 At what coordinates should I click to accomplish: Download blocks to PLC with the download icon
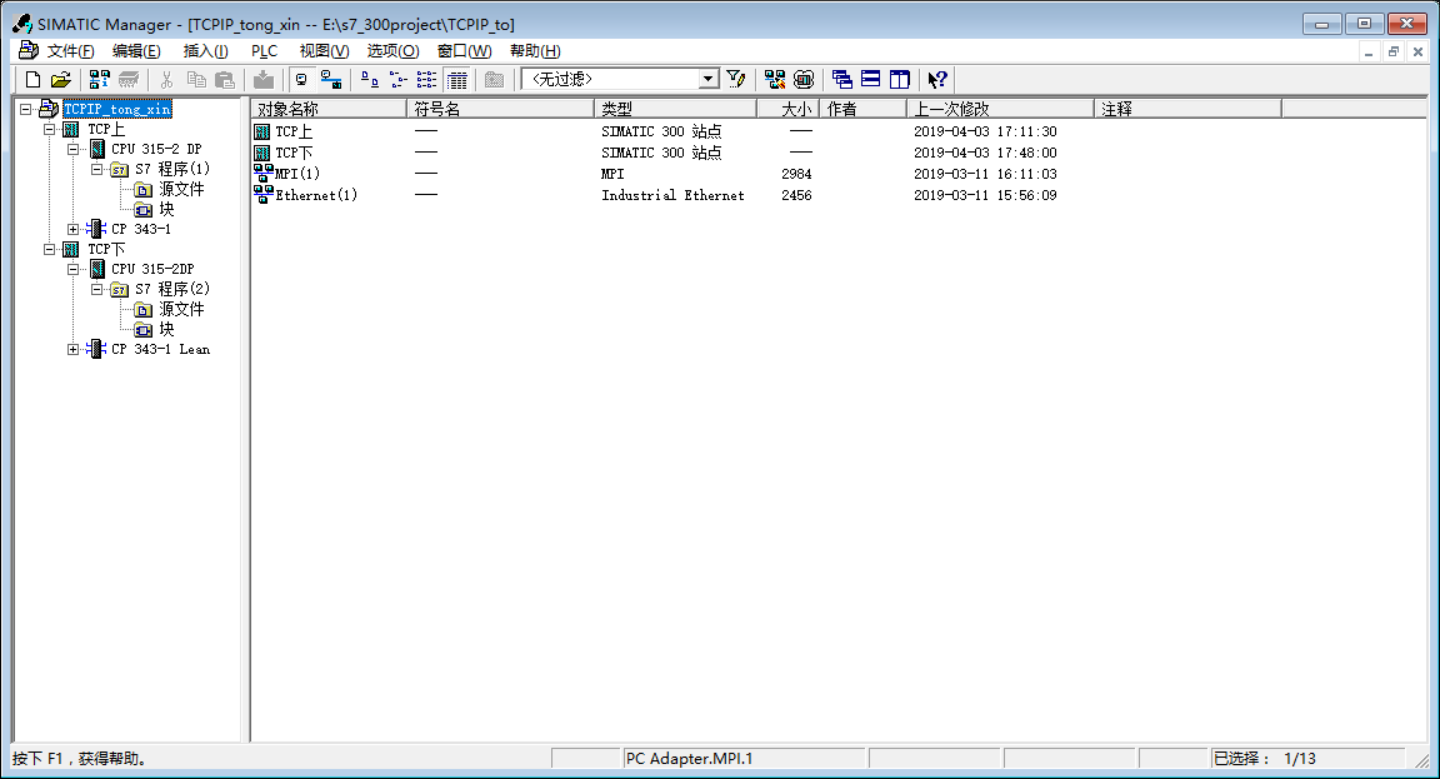point(263,79)
